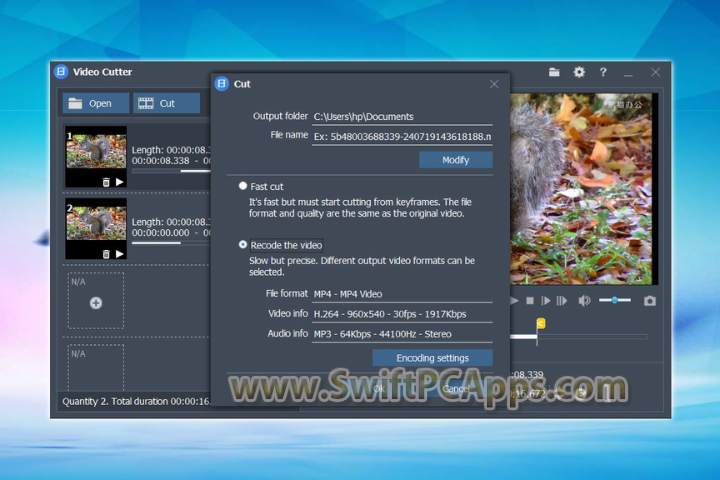This screenshot has height=480, width=720.
Task: Click clip 2 start time 00:00:00.000
Action: [x=160, y=233]
